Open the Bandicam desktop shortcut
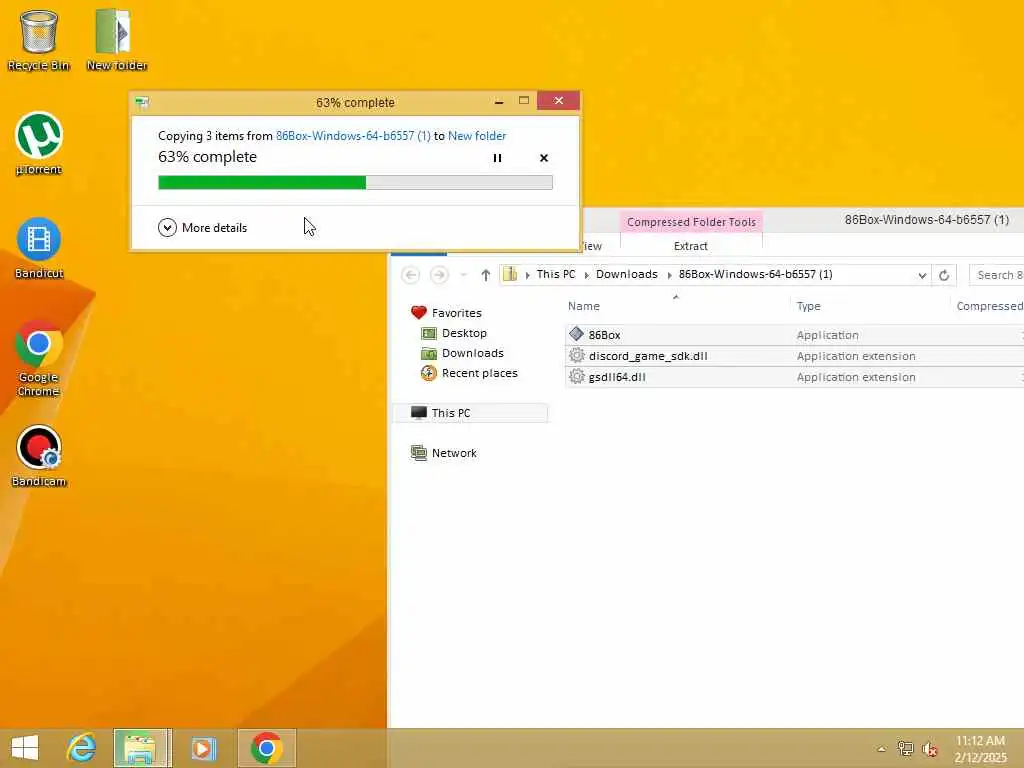 (x=39, y=456)
